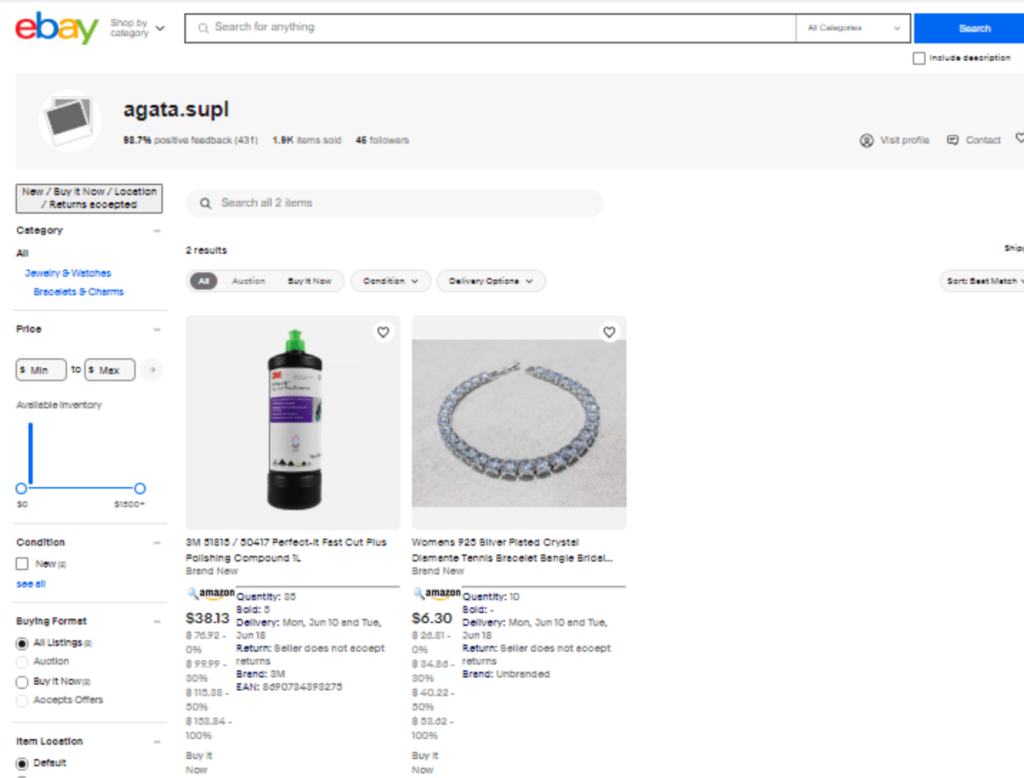Open Contact seller link
The width and height of the screenshot is (1024, 778).
(983, 140)
